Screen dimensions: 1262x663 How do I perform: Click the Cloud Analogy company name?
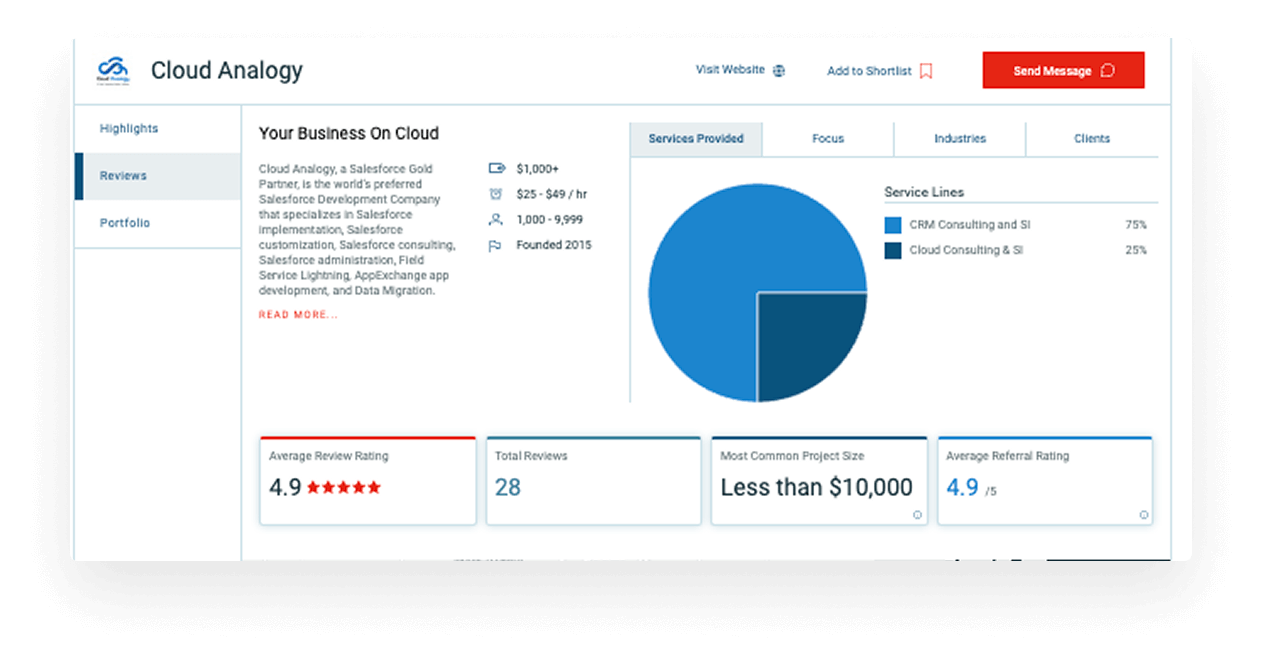[x=227, y=71]
